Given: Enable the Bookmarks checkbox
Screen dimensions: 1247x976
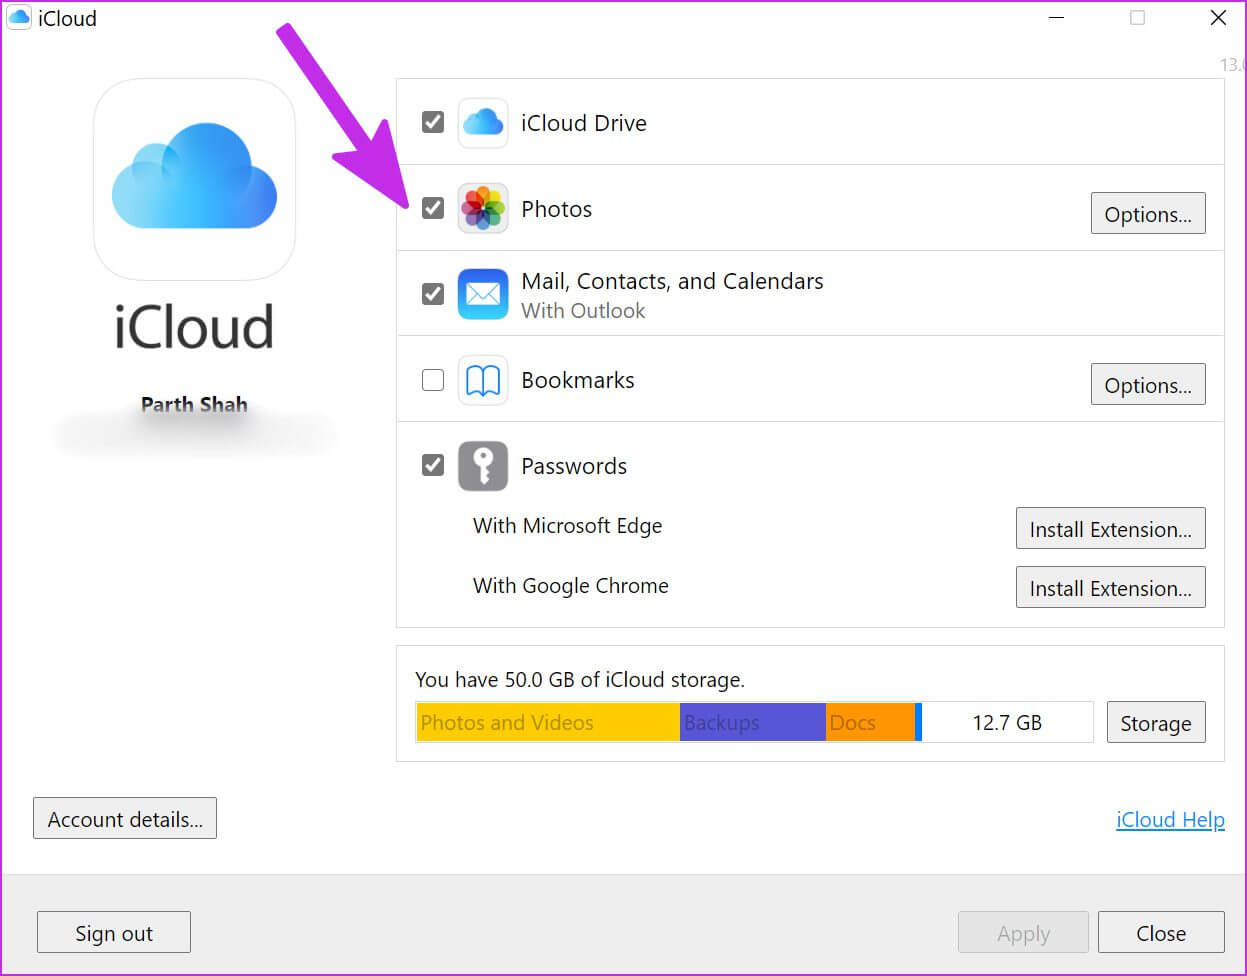Looking at the screenshot, I should (433, 380).
